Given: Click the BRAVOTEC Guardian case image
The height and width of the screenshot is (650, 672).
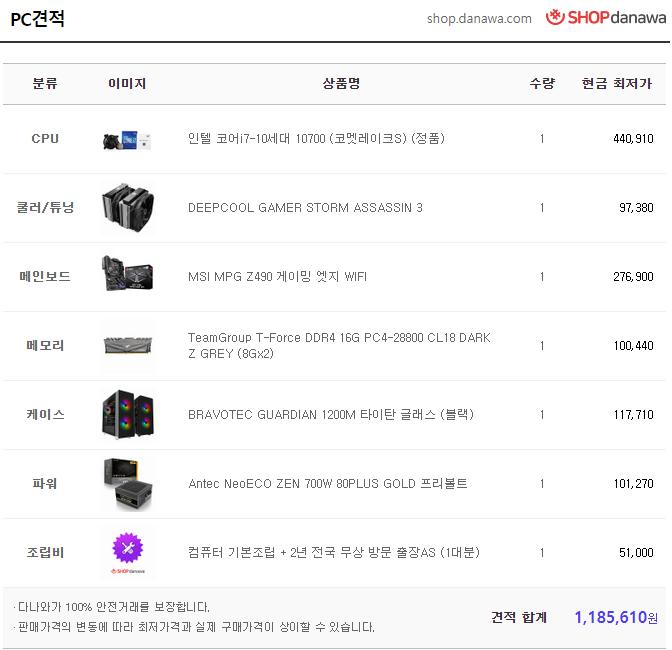Looking at the screenshot, I should [x=128, y=414].
